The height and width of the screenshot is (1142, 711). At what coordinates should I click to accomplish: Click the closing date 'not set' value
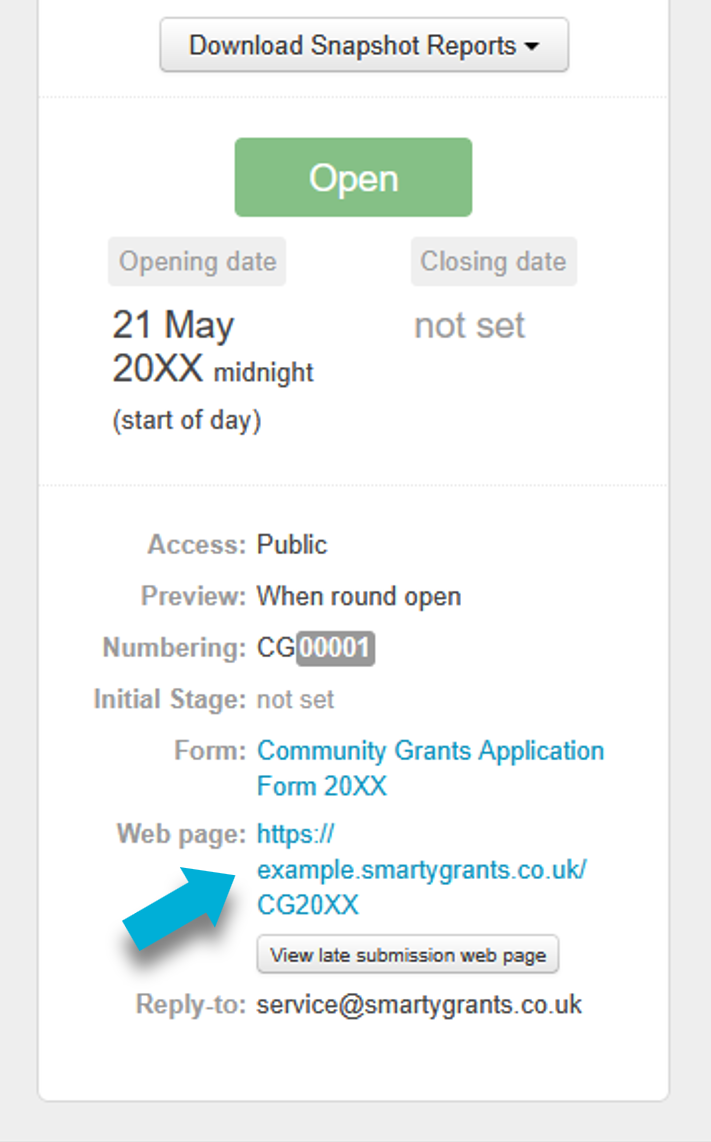(469, 326)
